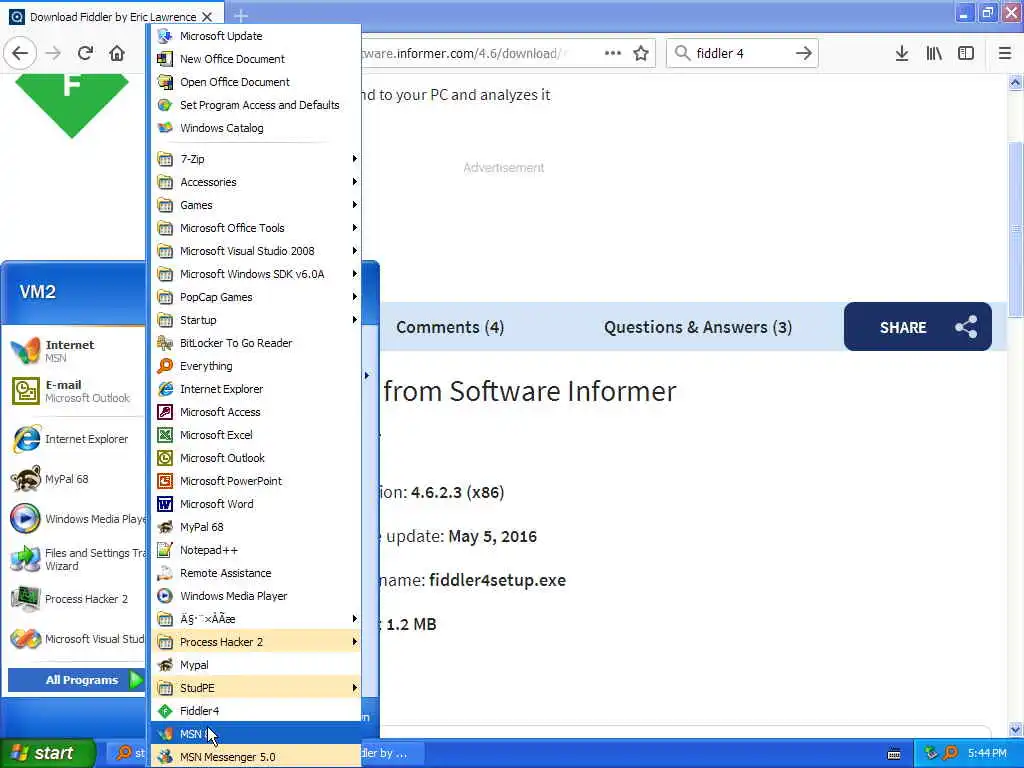Open a new browser tab
1024x768 pixels.
(241, 16)
